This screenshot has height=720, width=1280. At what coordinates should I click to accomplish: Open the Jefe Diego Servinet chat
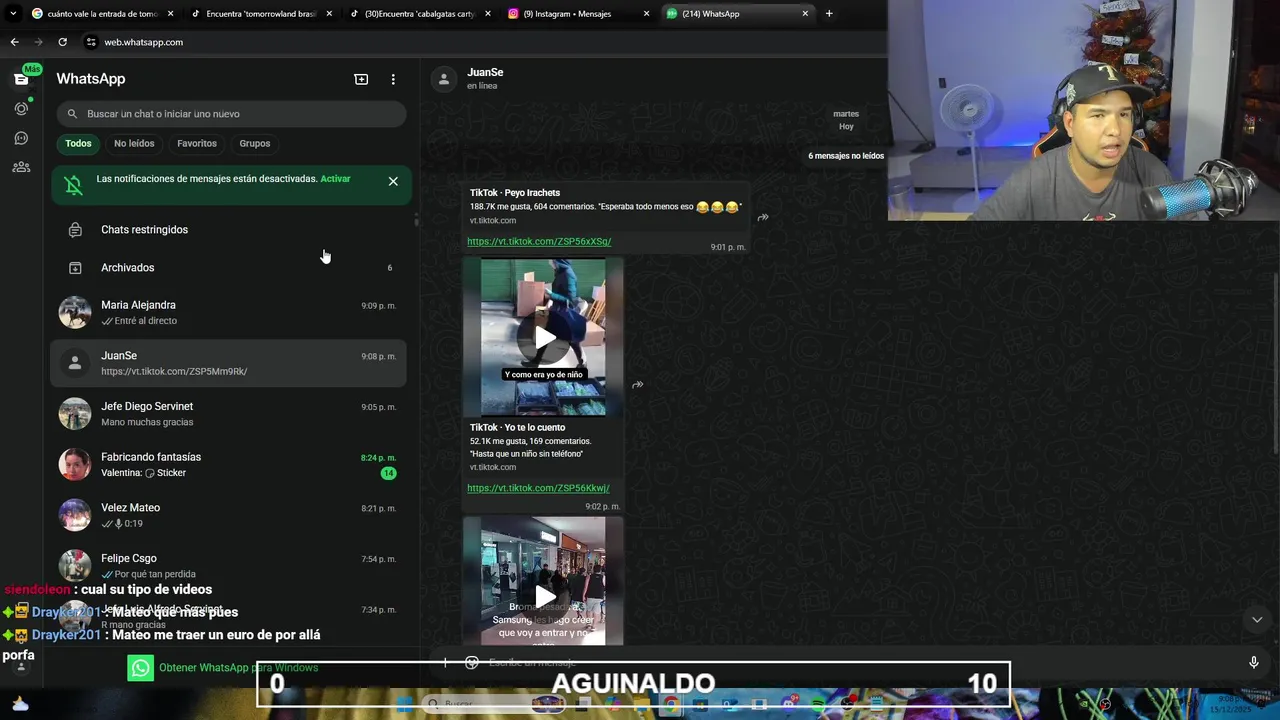[x=228, y=414]
